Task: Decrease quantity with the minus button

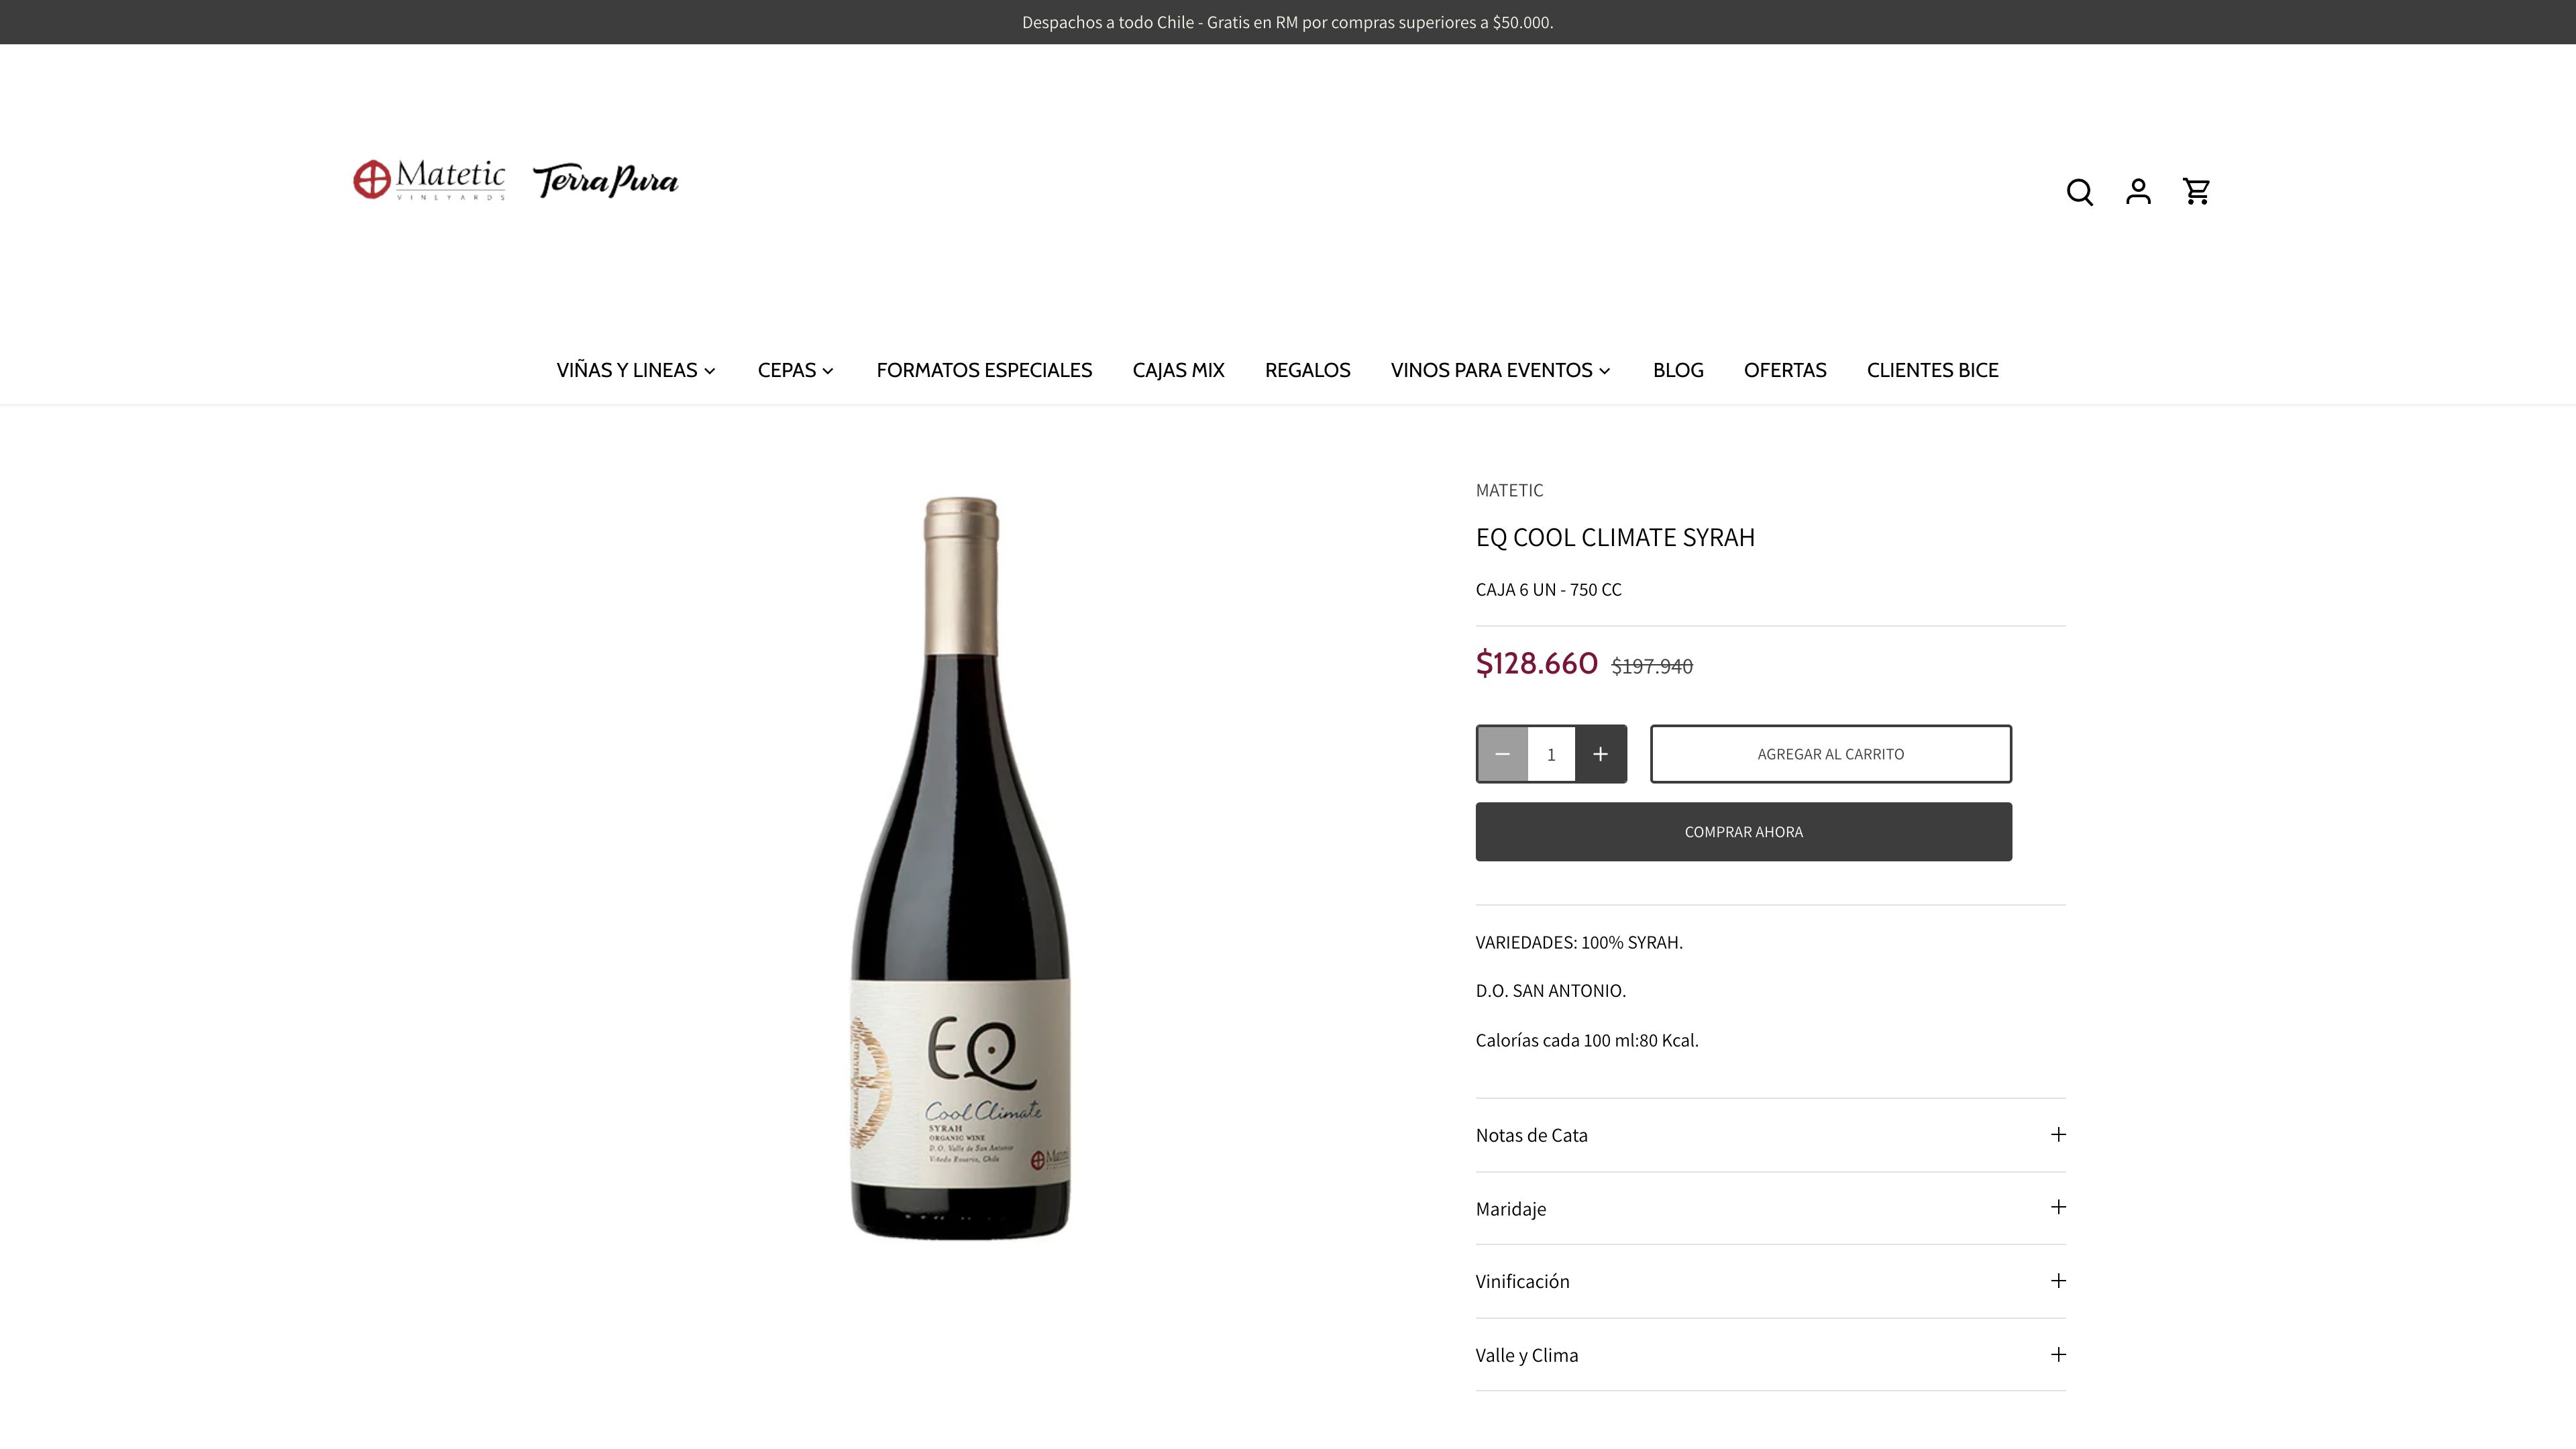Action: 1502,754
